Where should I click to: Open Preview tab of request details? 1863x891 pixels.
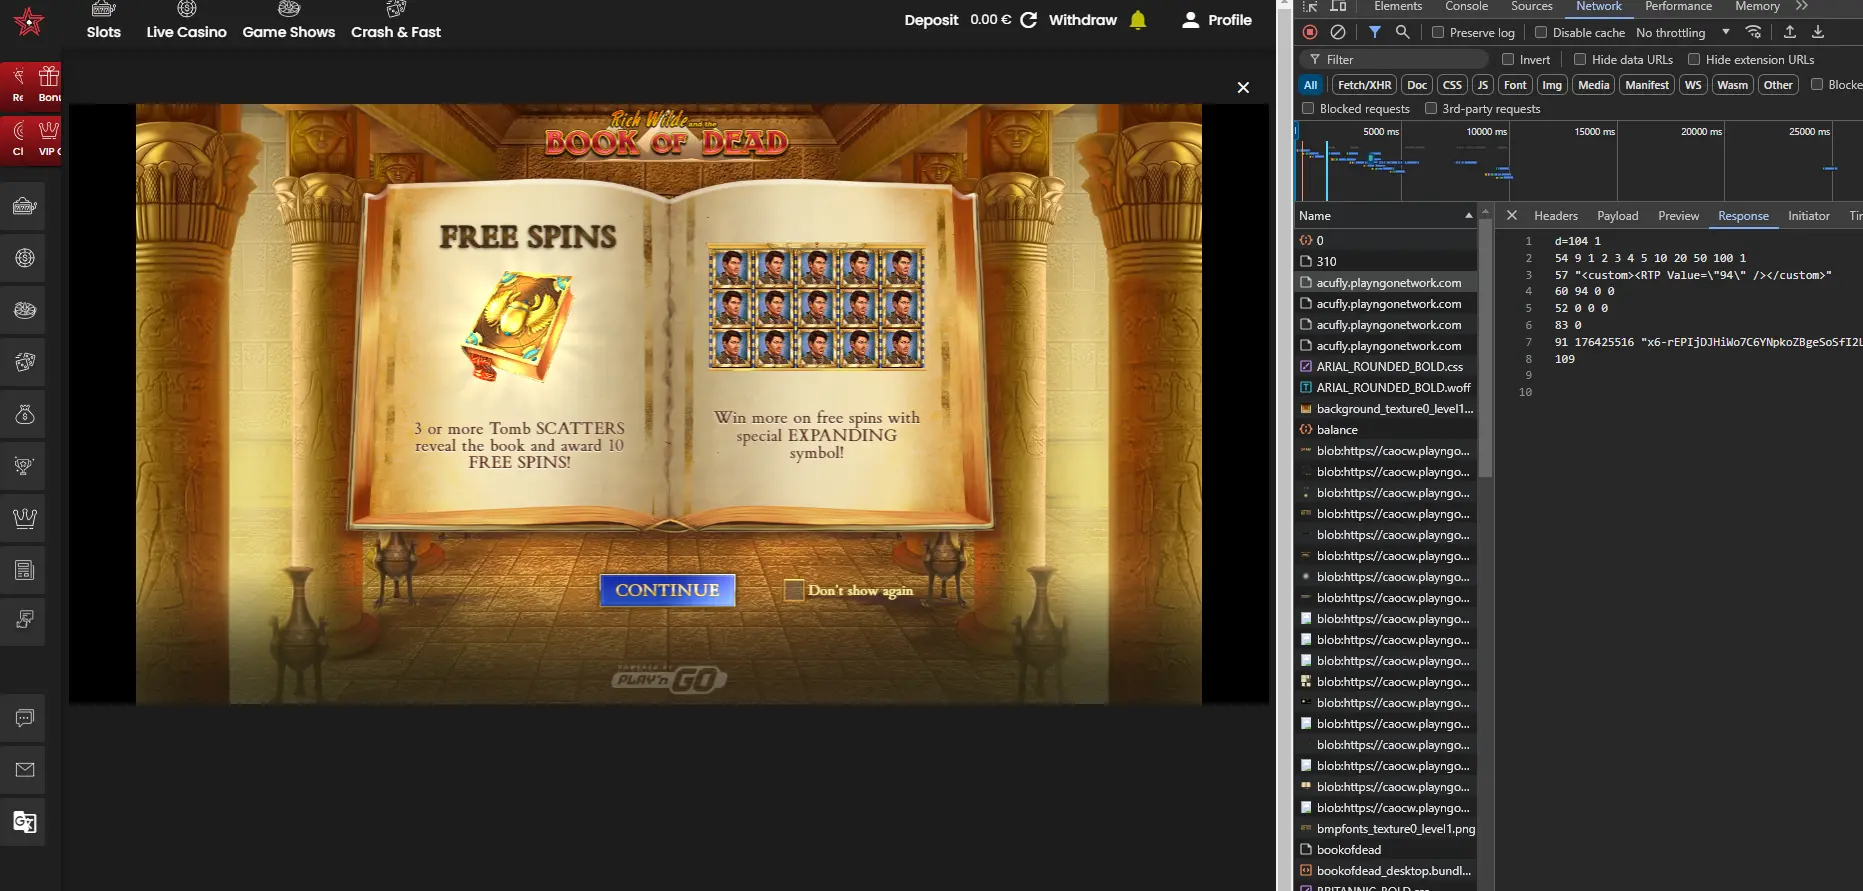(1679, 216)
